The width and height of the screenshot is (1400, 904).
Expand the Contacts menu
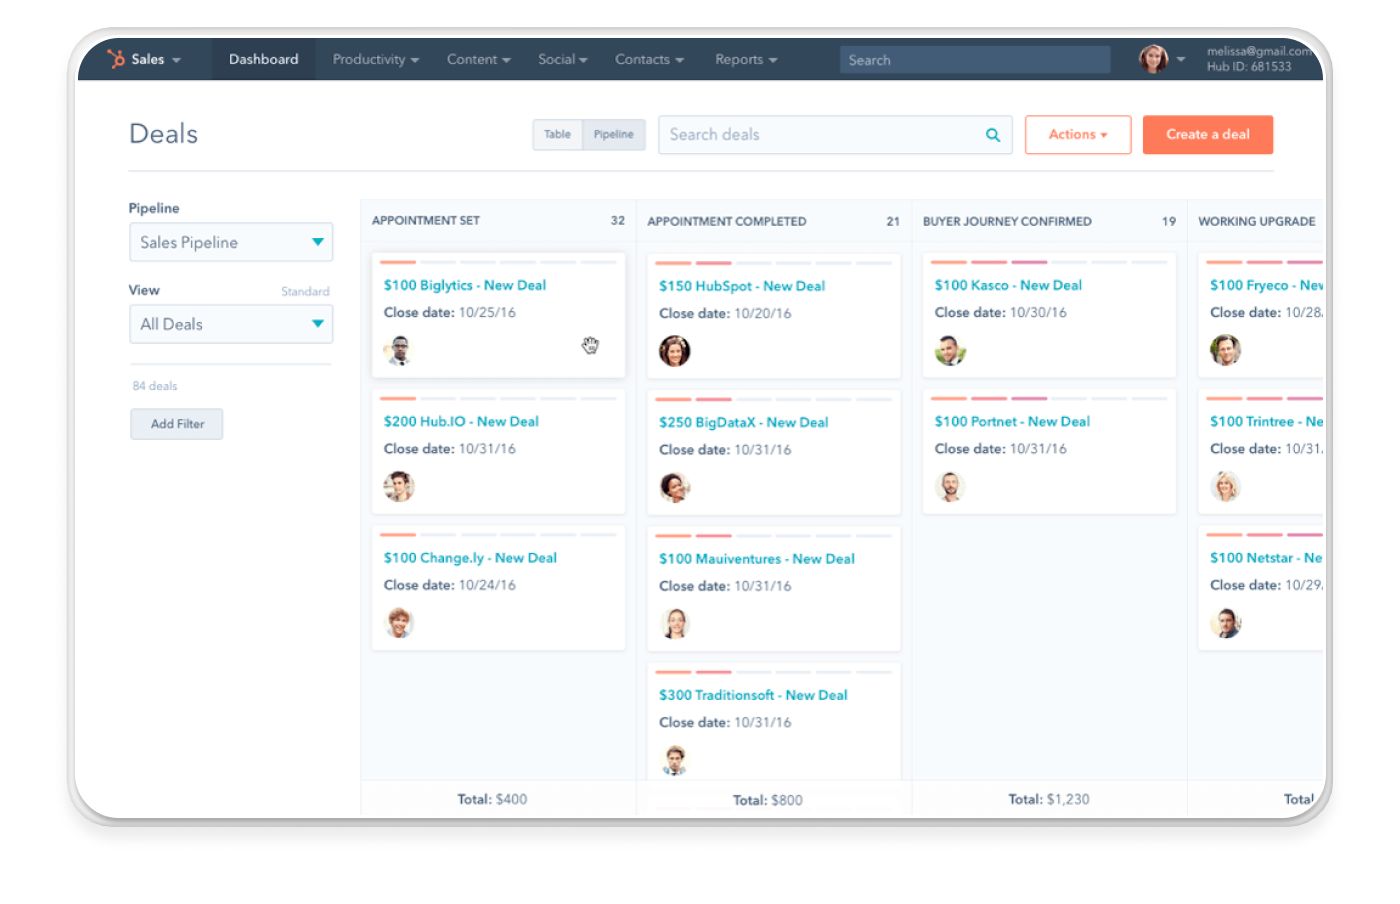click(x=649, y=59)
